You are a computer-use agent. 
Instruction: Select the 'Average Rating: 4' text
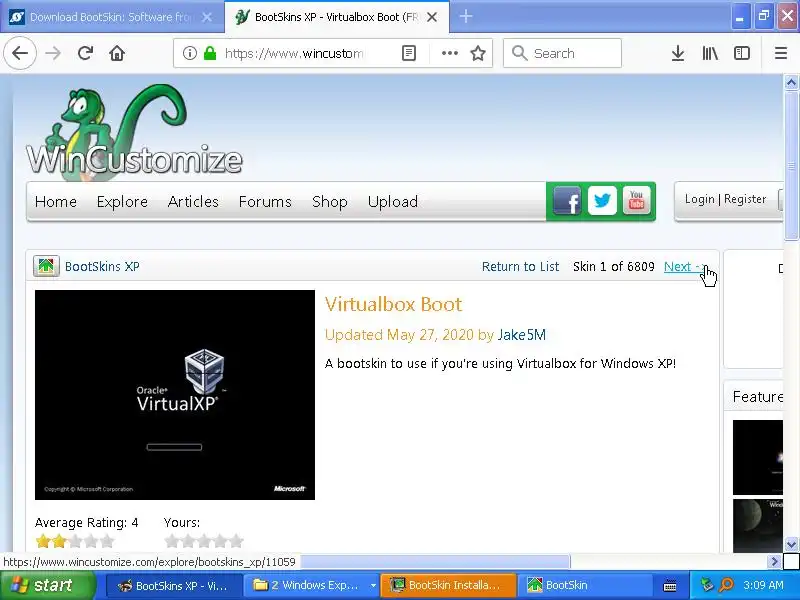click(86, 522)
